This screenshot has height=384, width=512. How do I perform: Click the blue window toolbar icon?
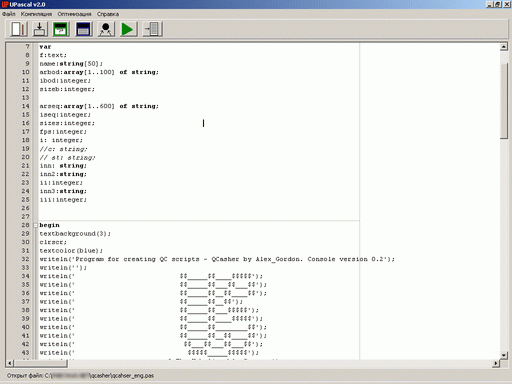point(83,29)
